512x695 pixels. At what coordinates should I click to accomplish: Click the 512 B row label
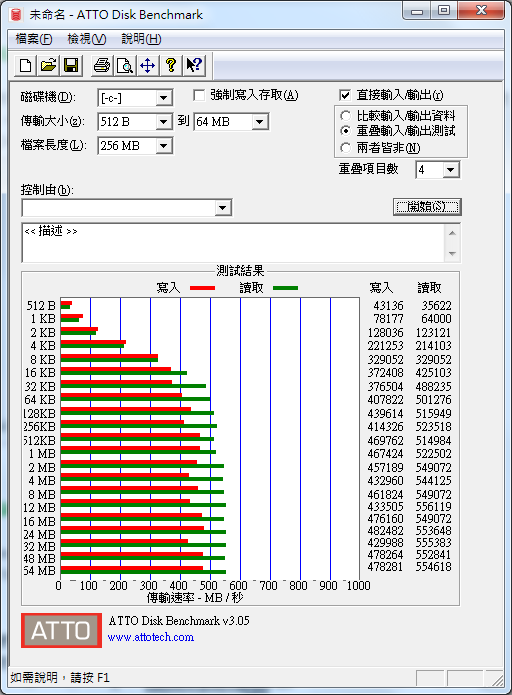click(x=41, y=306)
